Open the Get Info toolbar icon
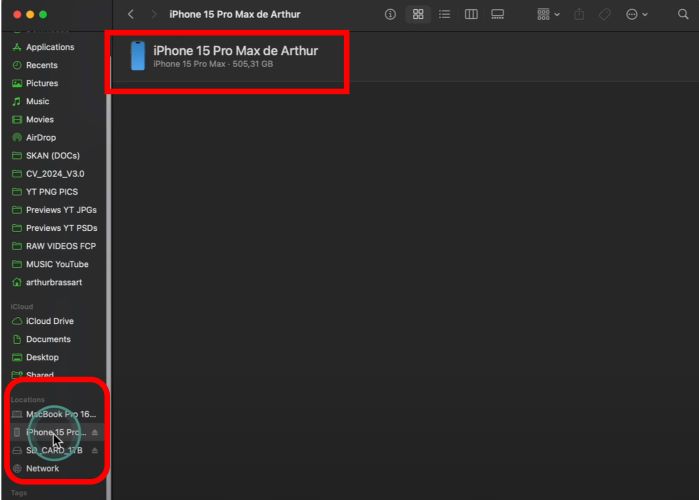This screenshot has height=500, width=699. click(x=390, y=14)
